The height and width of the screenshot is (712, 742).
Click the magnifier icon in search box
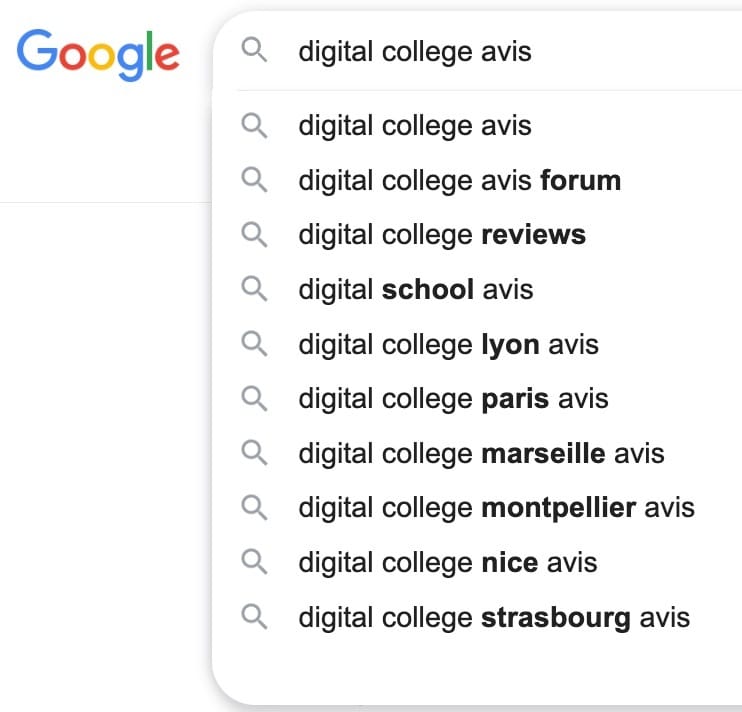[255, 51]
